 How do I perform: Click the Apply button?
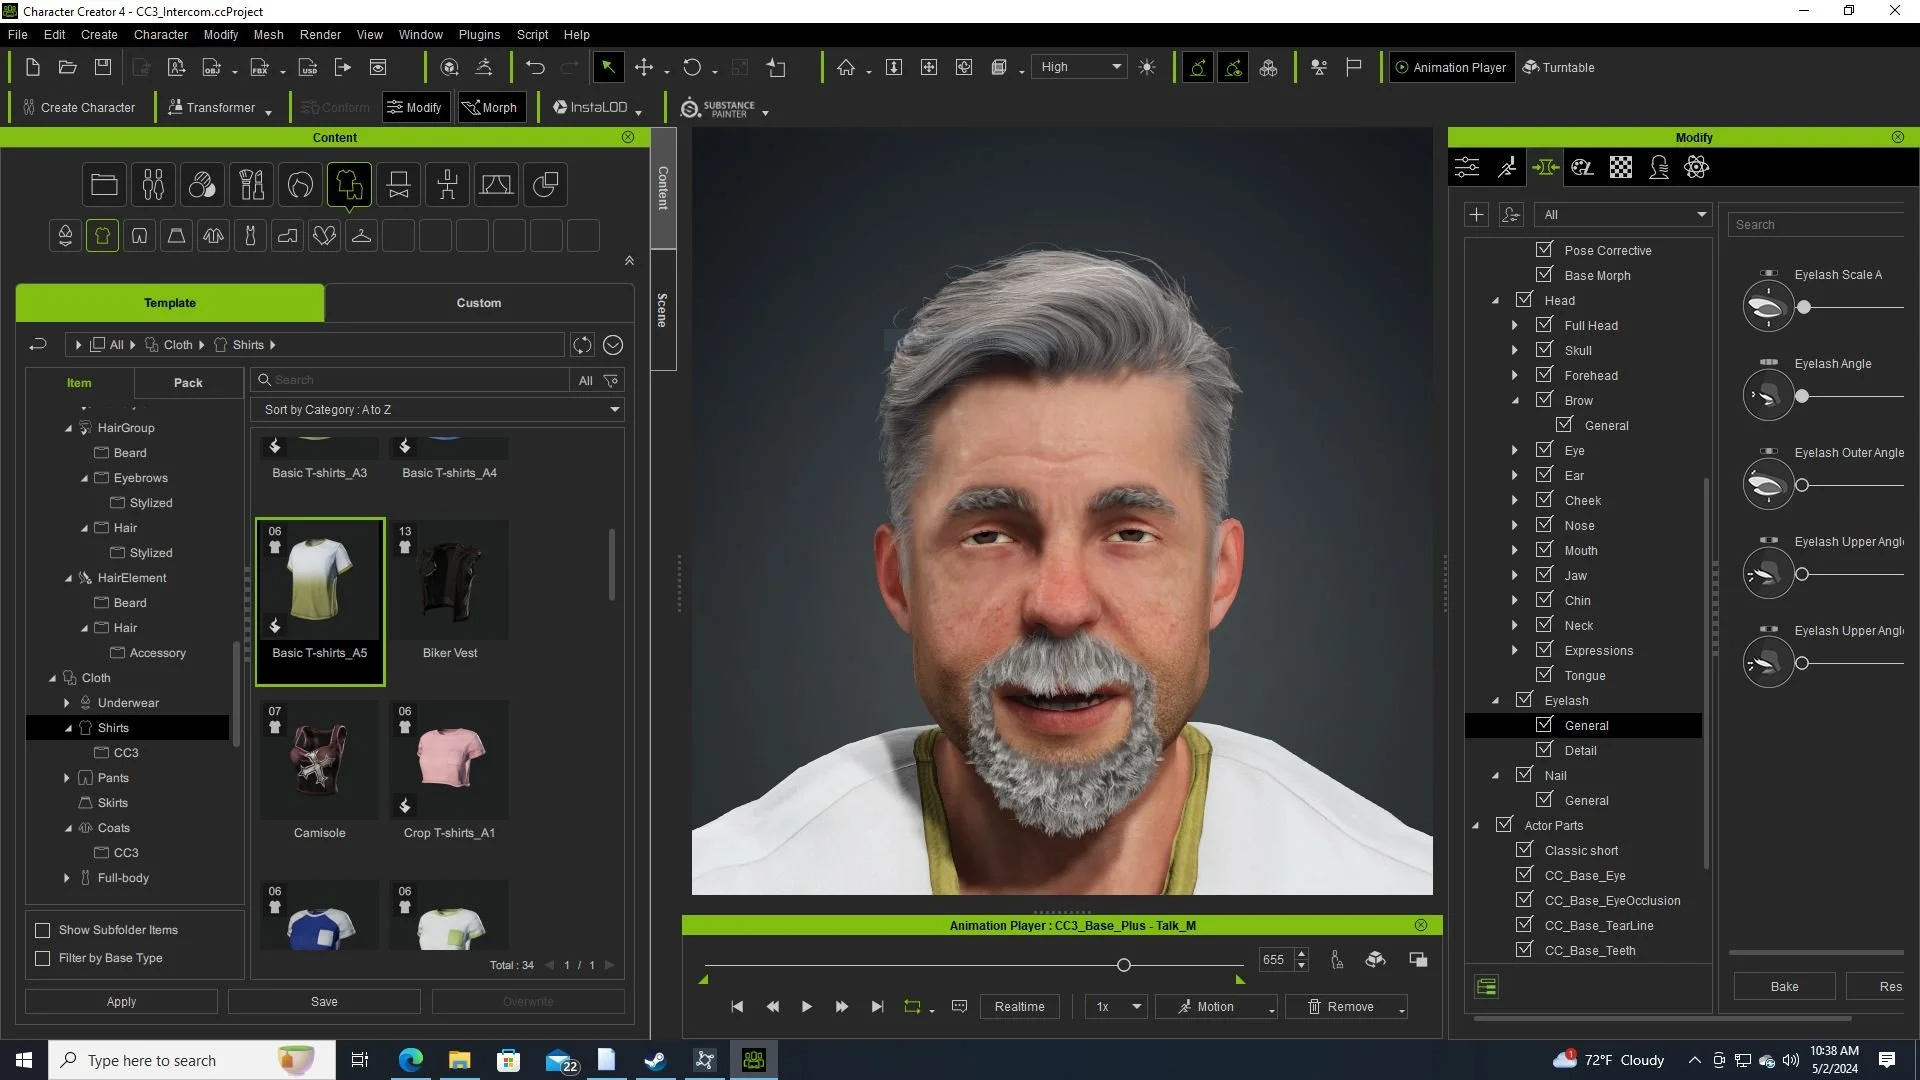pyautogui.click(x=121, y=1001)
